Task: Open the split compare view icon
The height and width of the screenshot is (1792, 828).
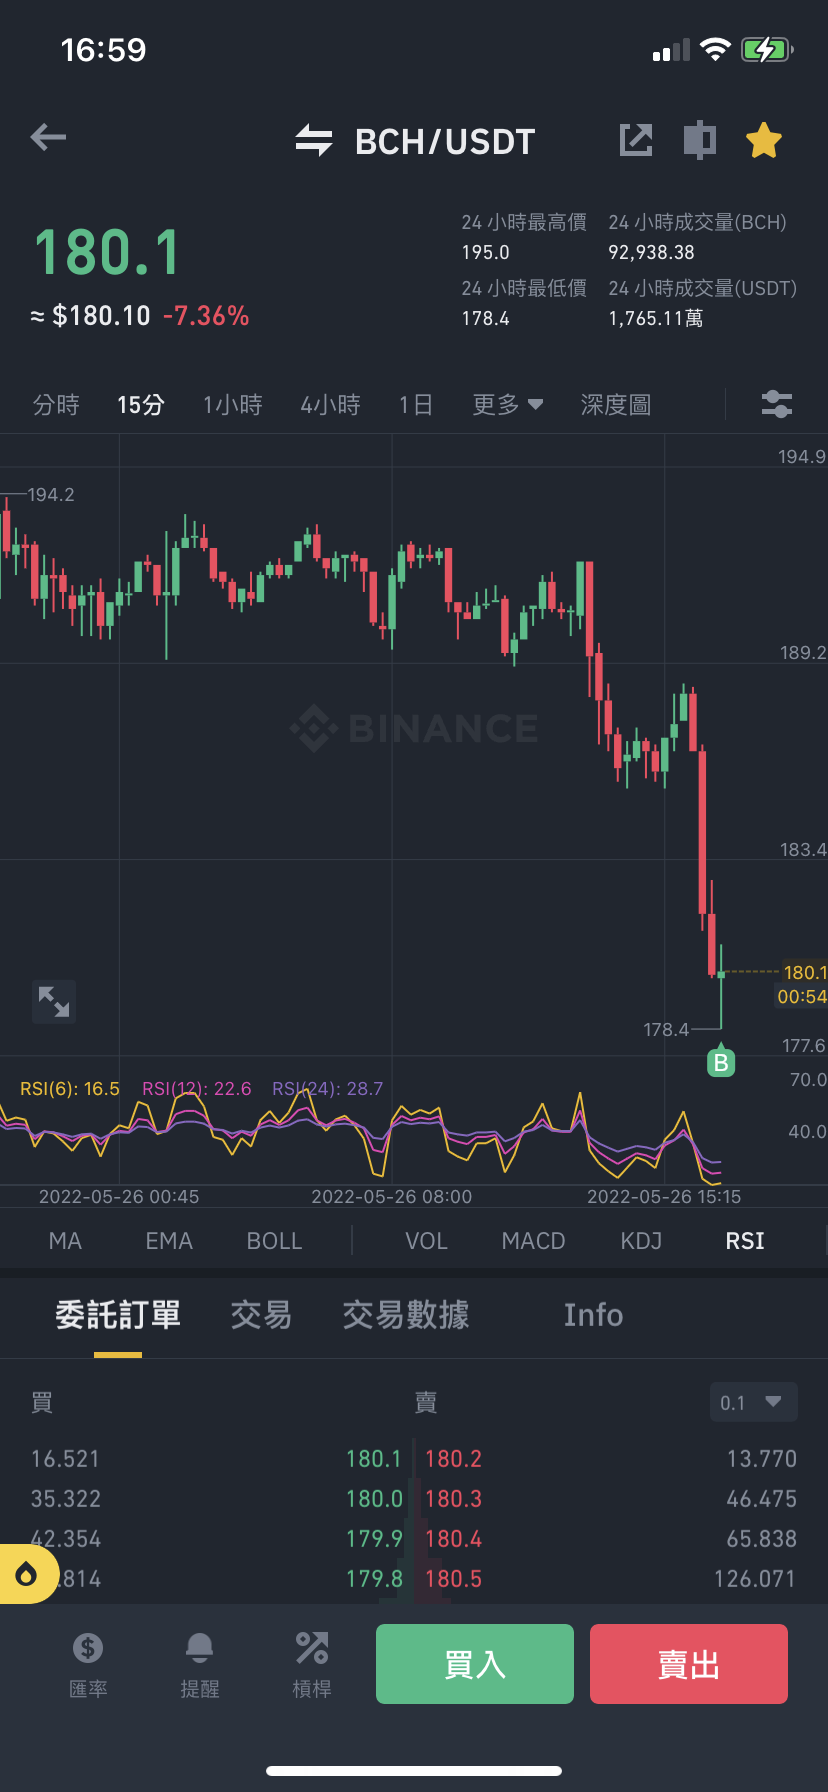Action: point(700,140)
